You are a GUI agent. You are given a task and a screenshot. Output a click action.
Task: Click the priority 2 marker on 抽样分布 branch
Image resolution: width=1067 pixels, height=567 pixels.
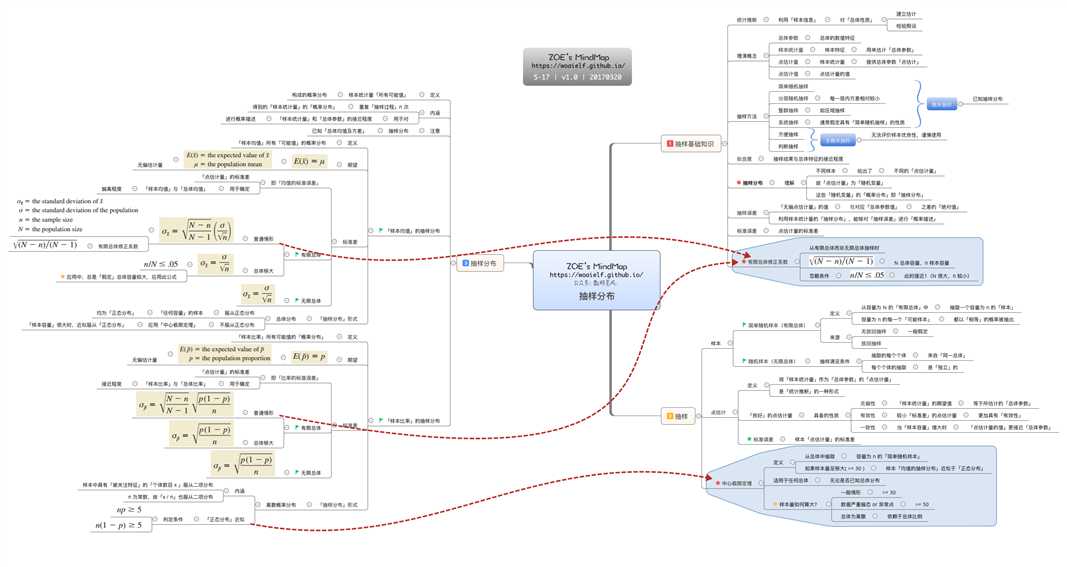click(466, 263)
